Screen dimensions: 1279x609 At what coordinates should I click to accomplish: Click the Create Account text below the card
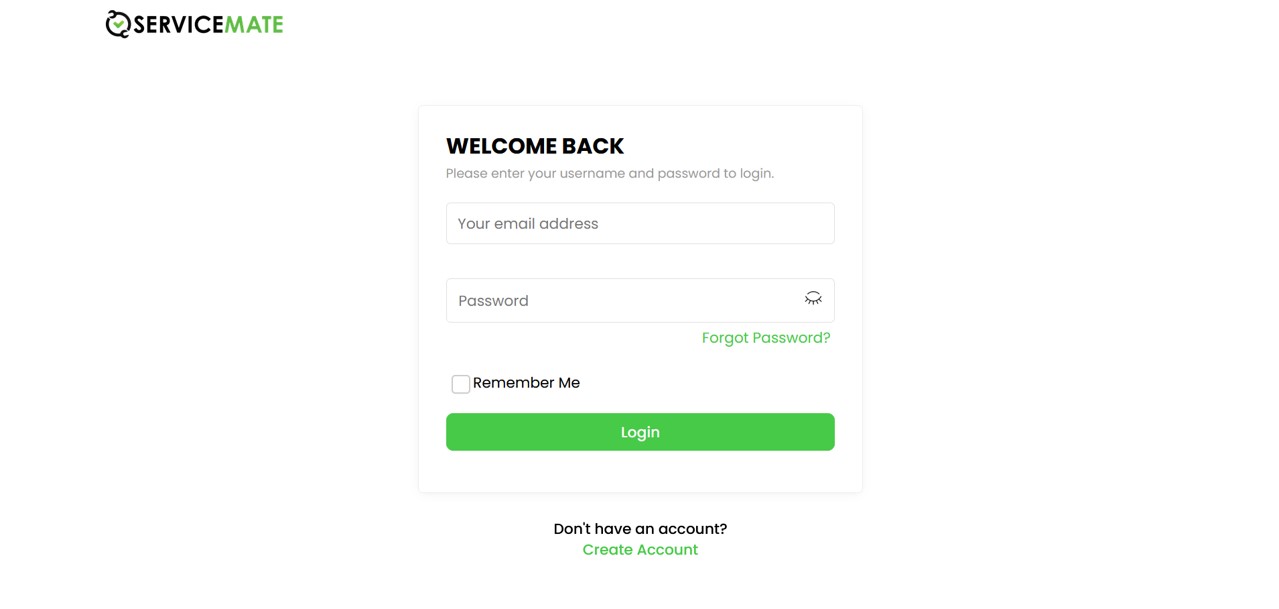tap(639, 549)
